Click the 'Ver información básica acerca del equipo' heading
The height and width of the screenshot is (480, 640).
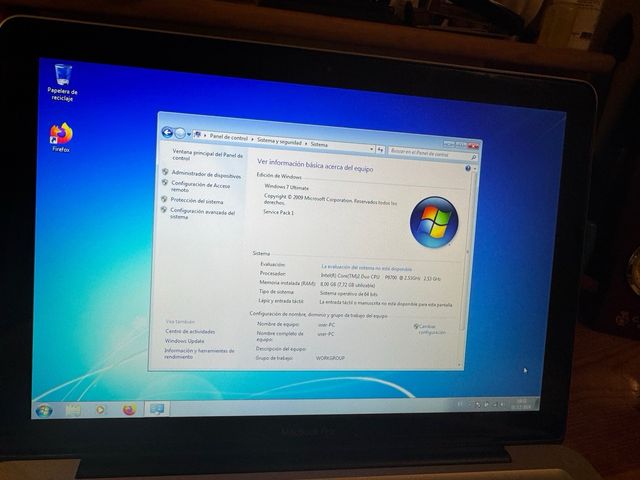click(315, 165)
